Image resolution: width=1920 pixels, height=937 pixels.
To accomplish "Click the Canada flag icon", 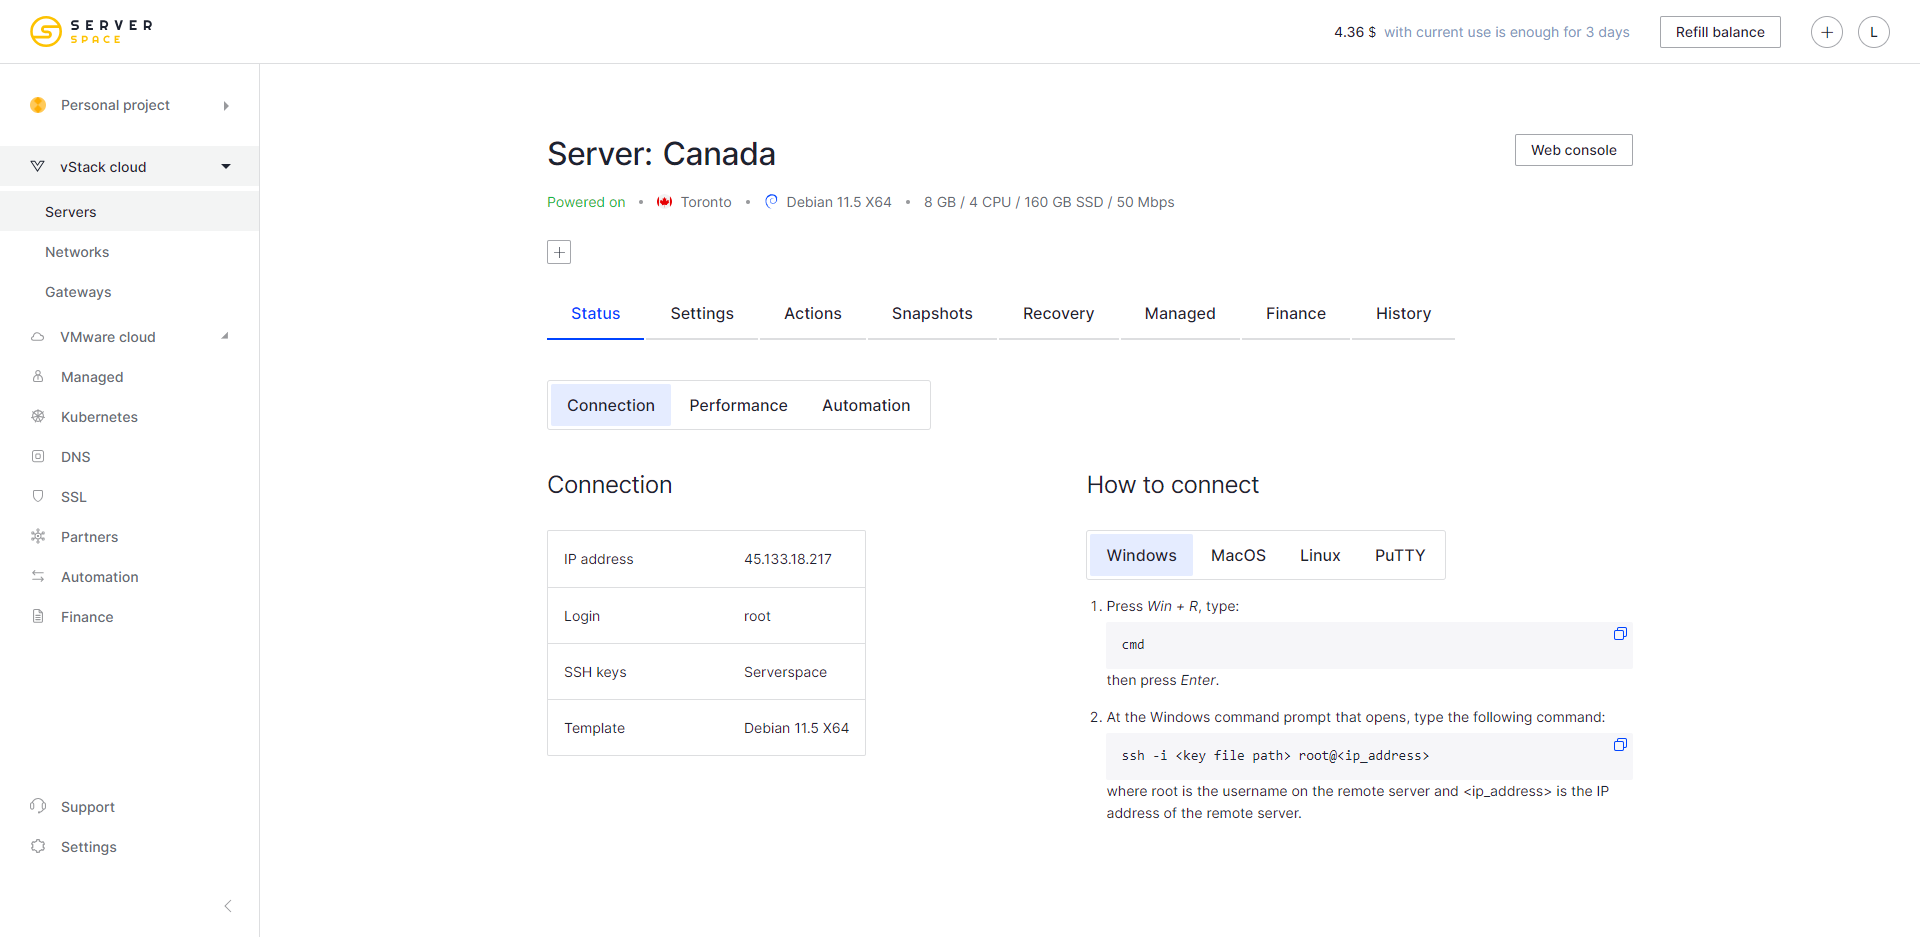I will coord(664,202).
